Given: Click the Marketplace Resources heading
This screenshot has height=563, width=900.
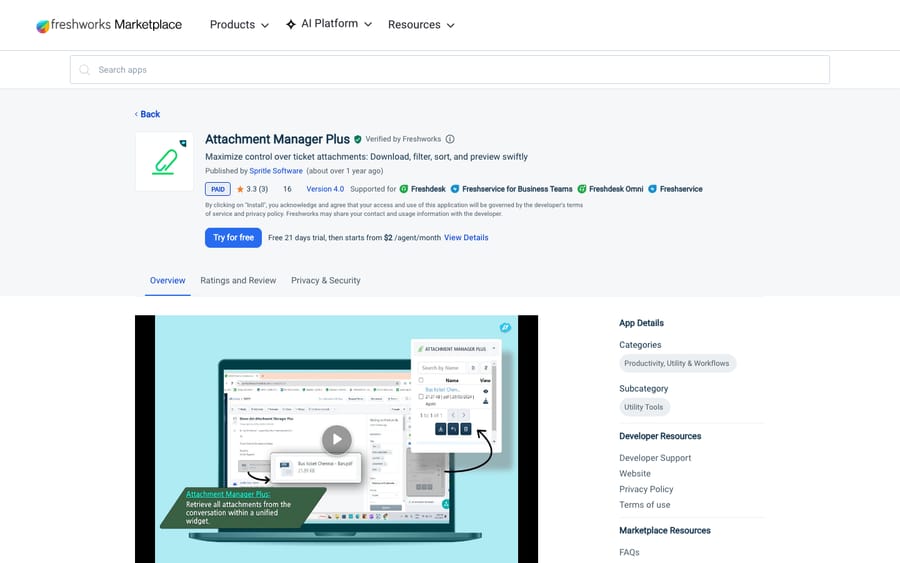Looking at the screenshot, I should pos(665,531).
